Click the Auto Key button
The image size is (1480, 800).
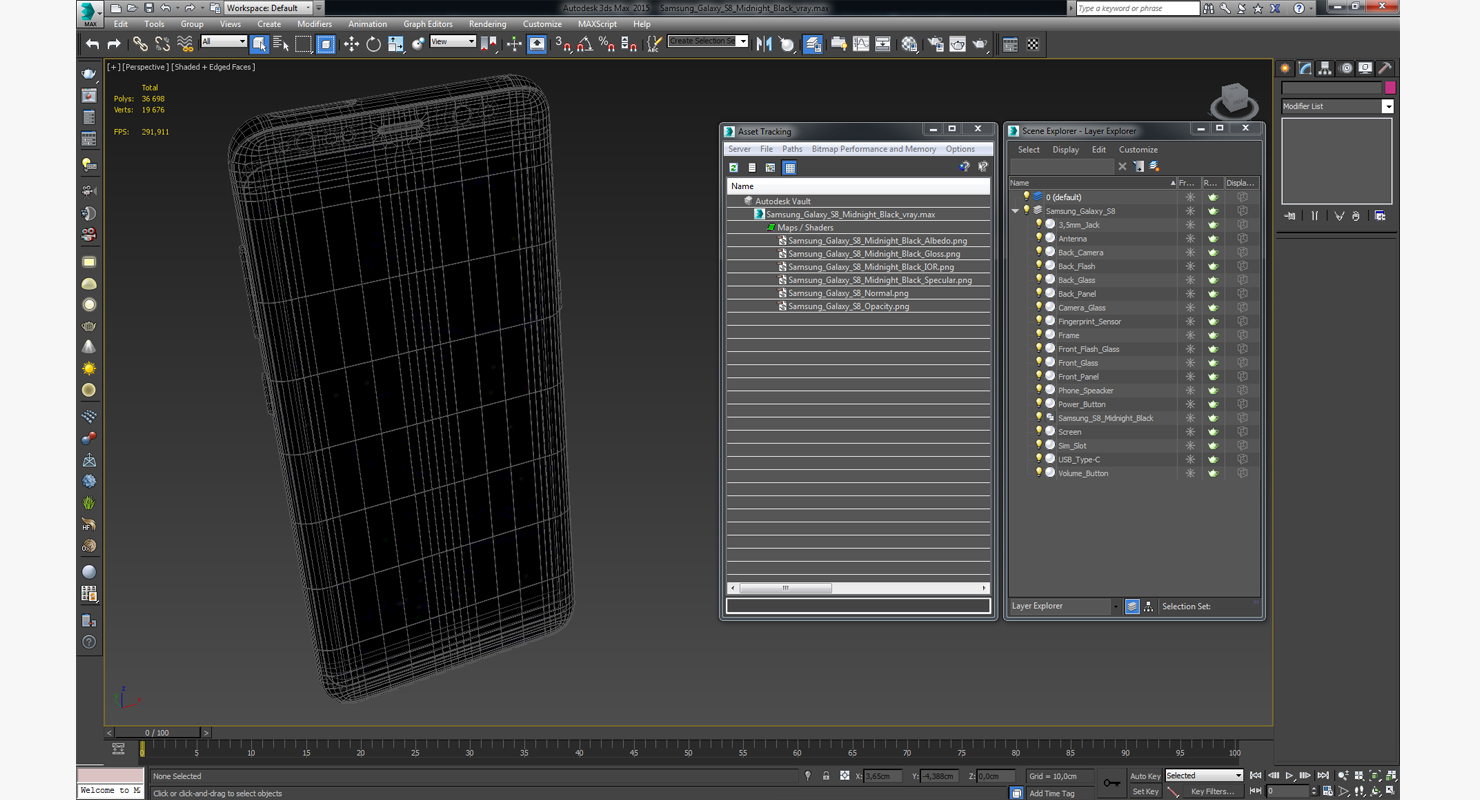(x=1145, y=776)
